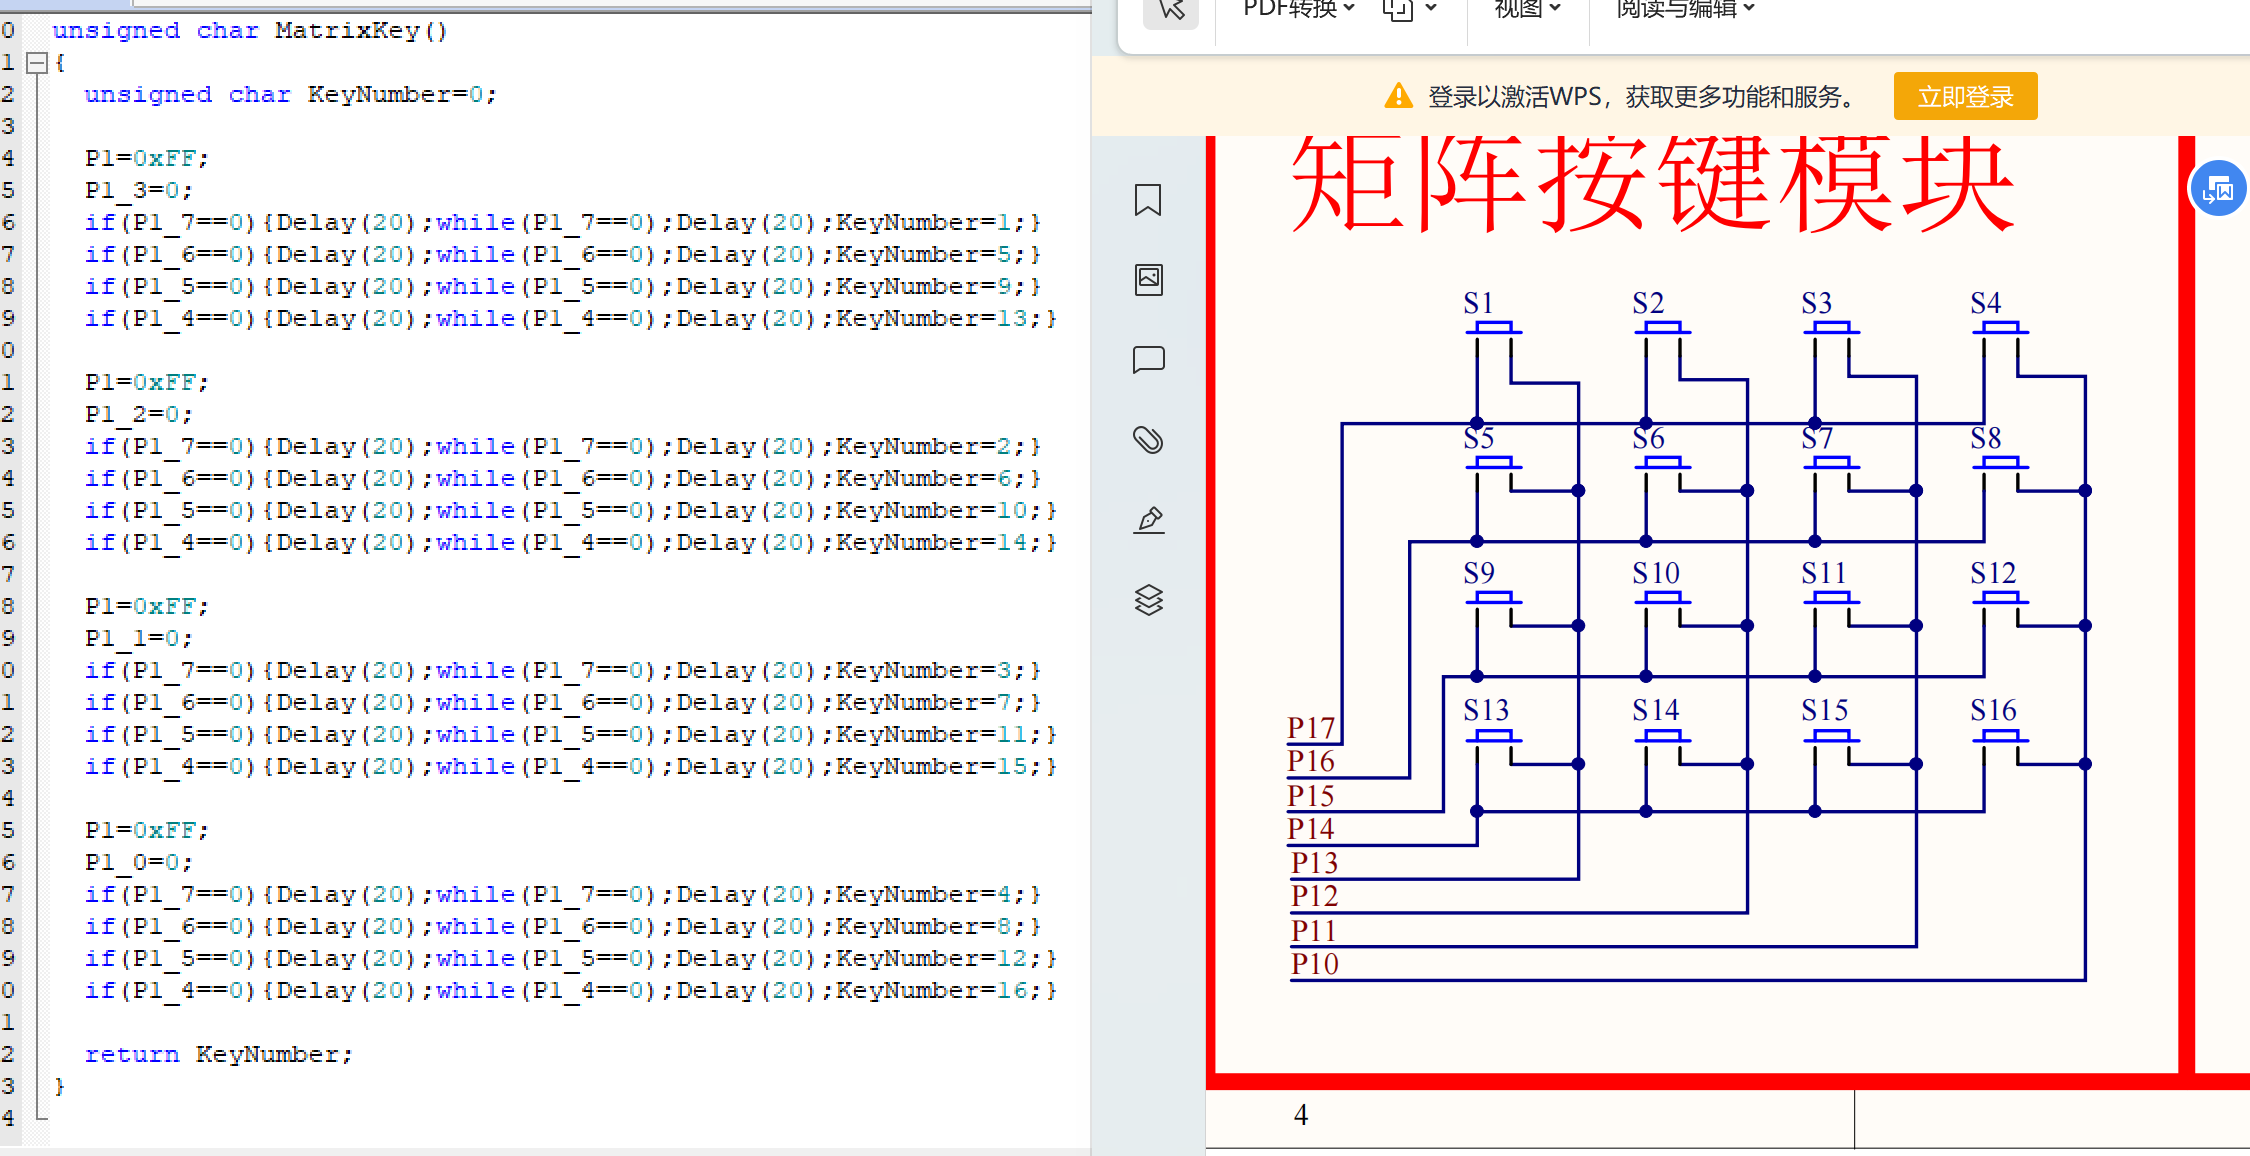The height and width of the screenshot is (1156, 2250).
Task: Click the code line ending KeyNumber=16;
Action: (571, 991)
